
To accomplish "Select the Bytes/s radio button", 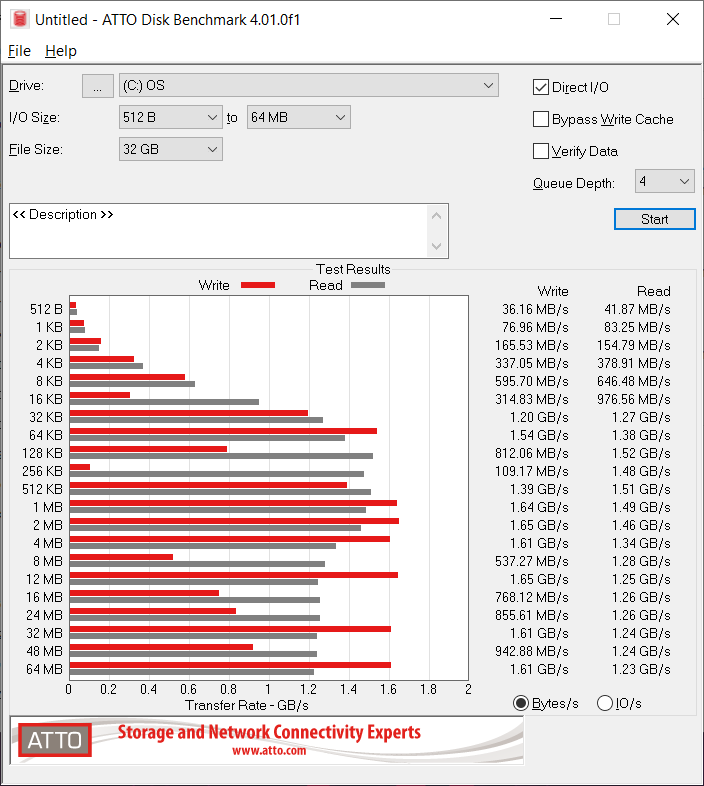I will [x=521, y=703].
